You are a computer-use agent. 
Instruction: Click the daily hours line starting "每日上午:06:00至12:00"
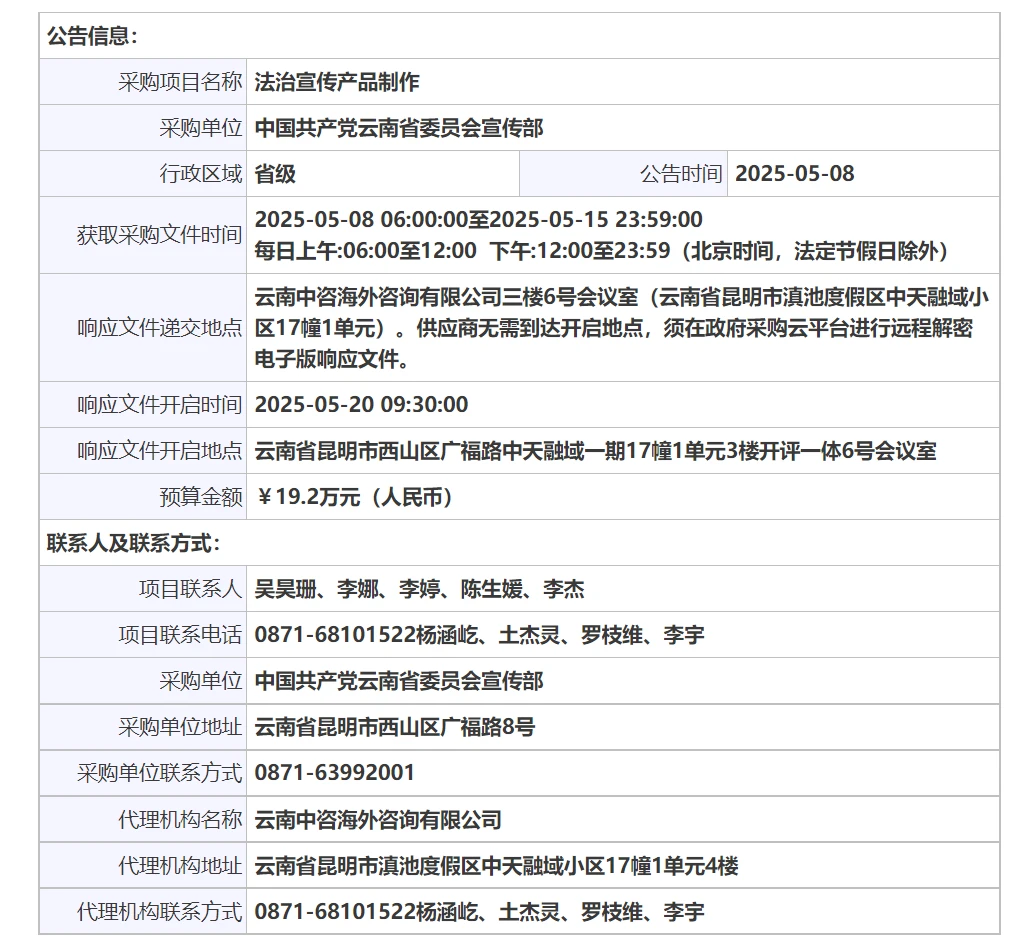pyautogui.click(x=603, y=251)
